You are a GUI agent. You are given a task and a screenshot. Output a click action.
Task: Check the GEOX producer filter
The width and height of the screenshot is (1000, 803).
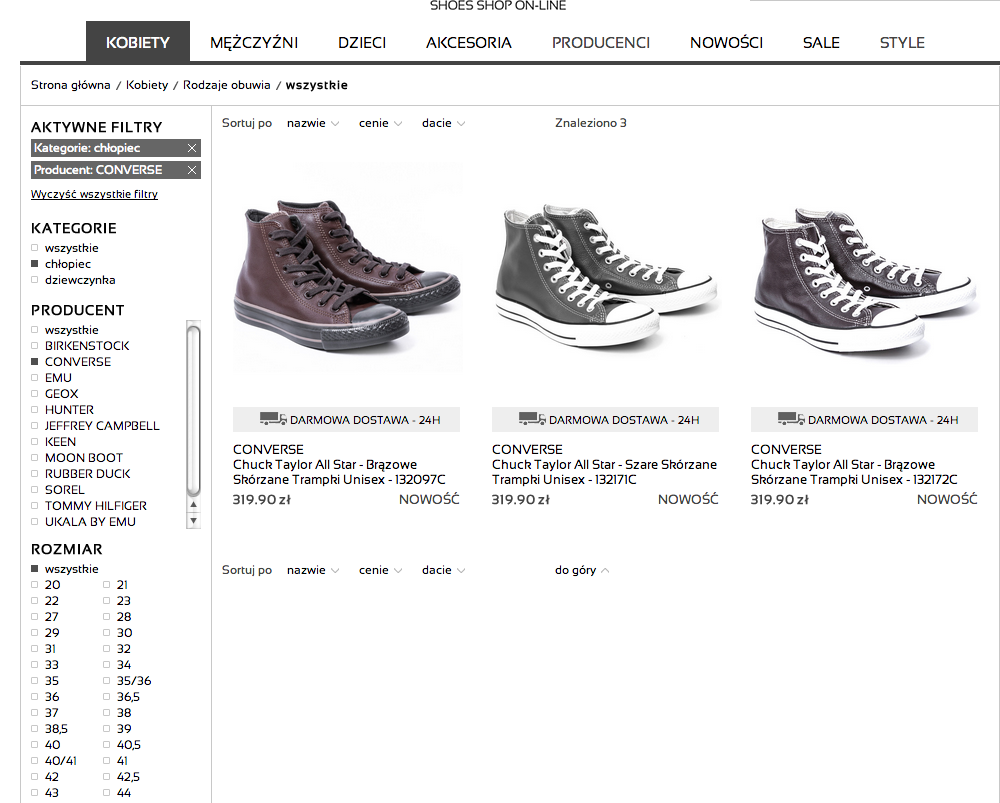tap(35, 394)
